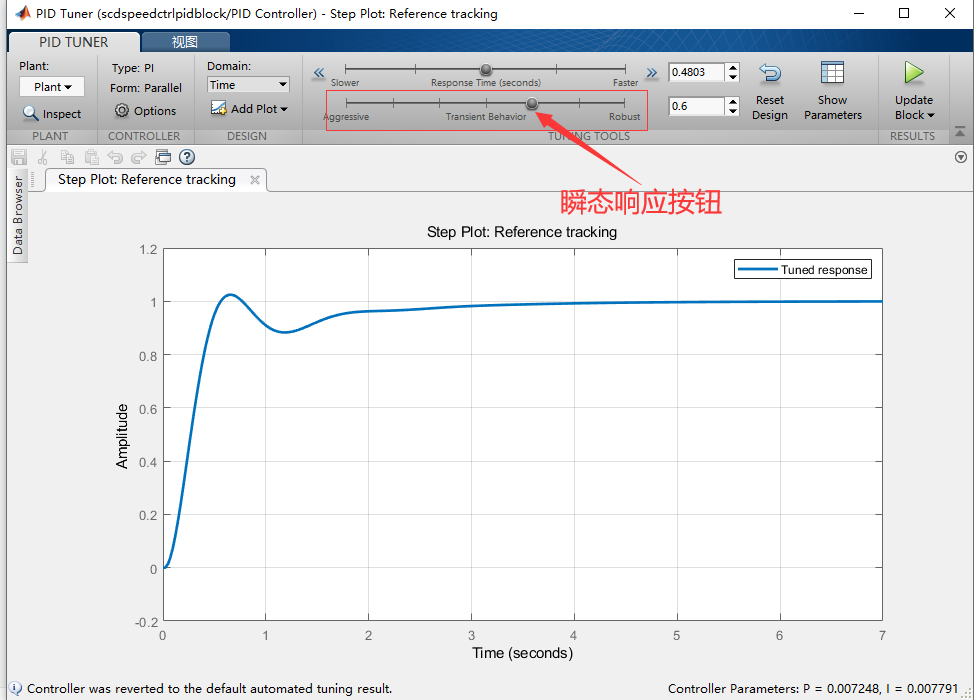
Task: Click the reverted controller status message
Action: click(209, 688)
